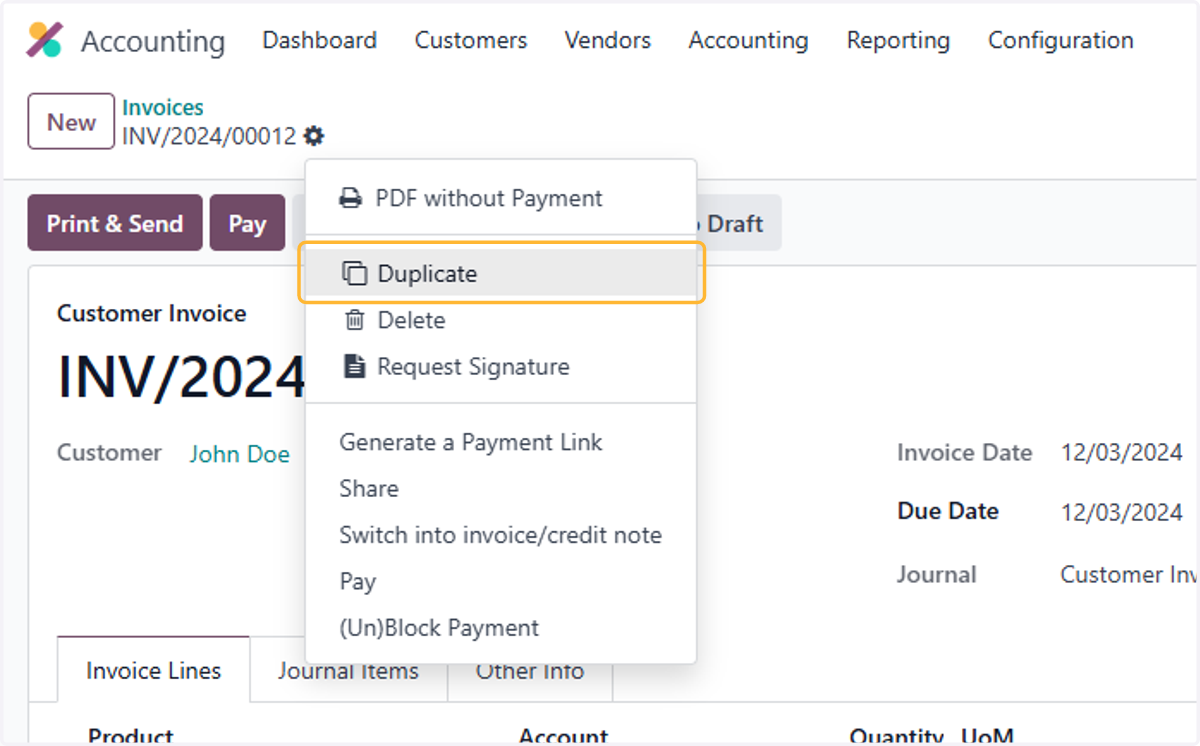The height and width of the screenshot is (746, 1200).
Task: Click the Customer field label
Action: [x=109, y=452]
